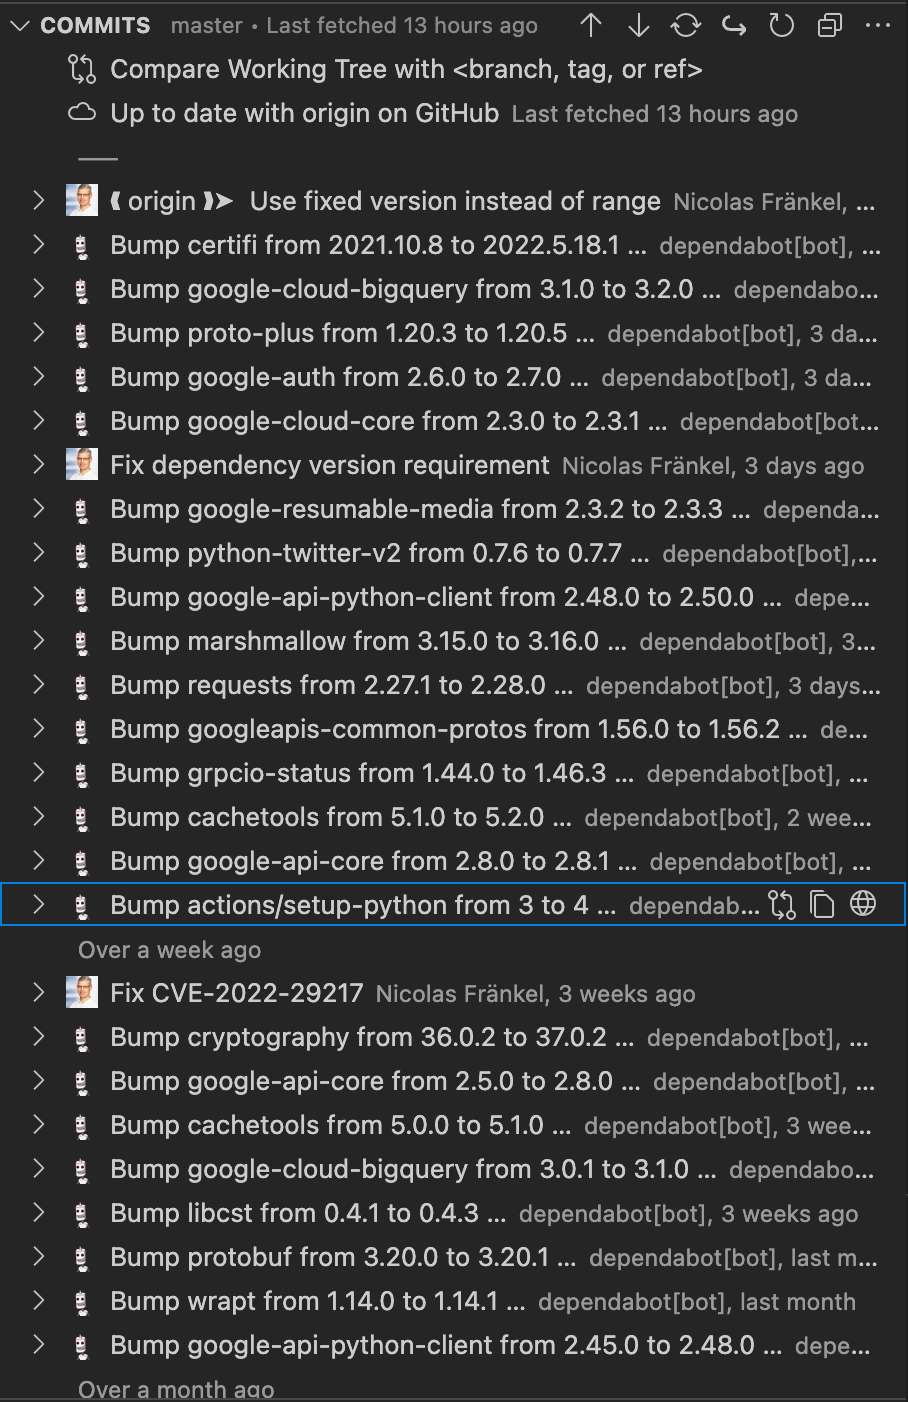Click the switch branch arrow icon

[734, 26]
